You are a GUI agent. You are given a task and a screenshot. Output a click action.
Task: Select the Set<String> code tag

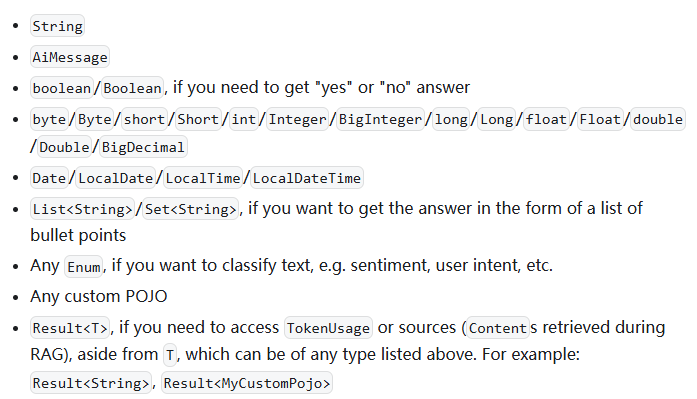coord(190,209)
